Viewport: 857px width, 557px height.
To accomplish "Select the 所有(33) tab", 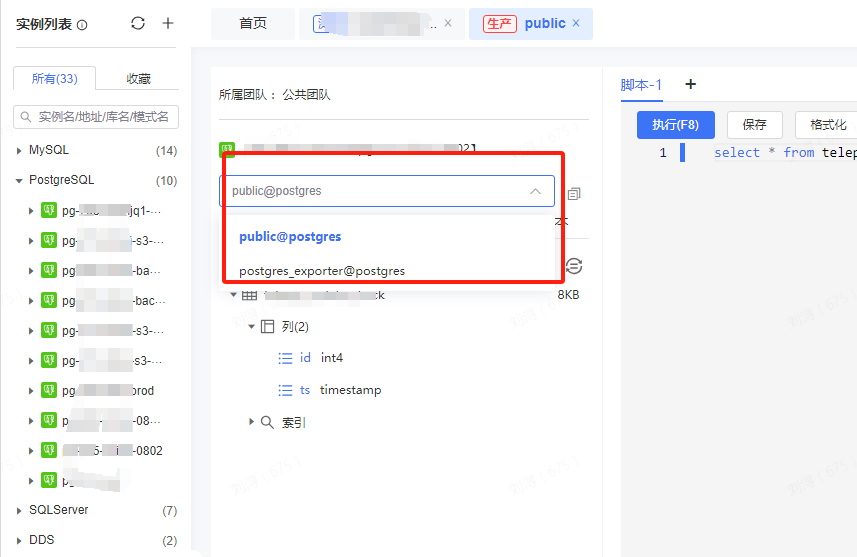I will pos(55,78).
